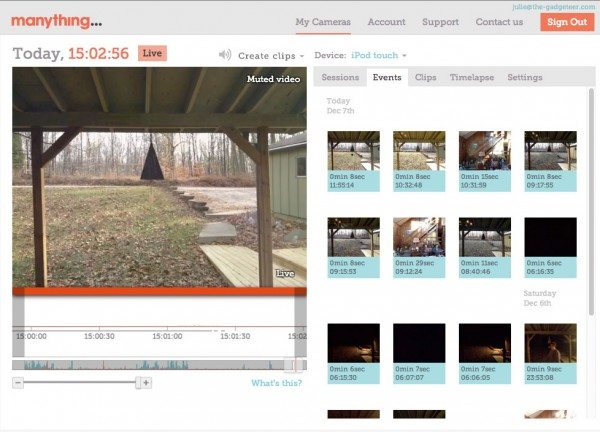Click the What's this? link

(x=276, y=383)
